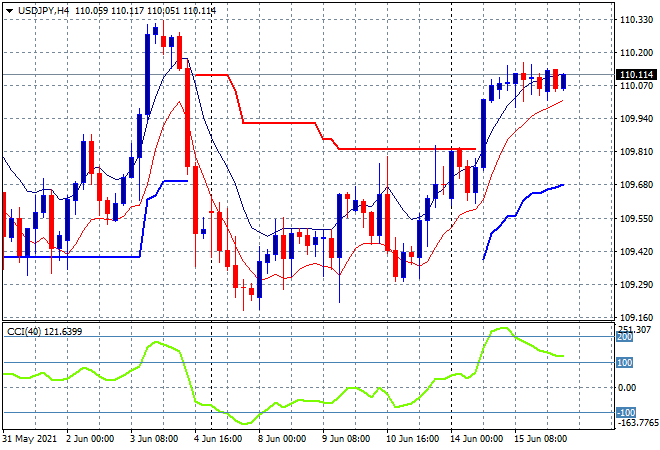Click the CCI -100 level label

click(625, 413)
